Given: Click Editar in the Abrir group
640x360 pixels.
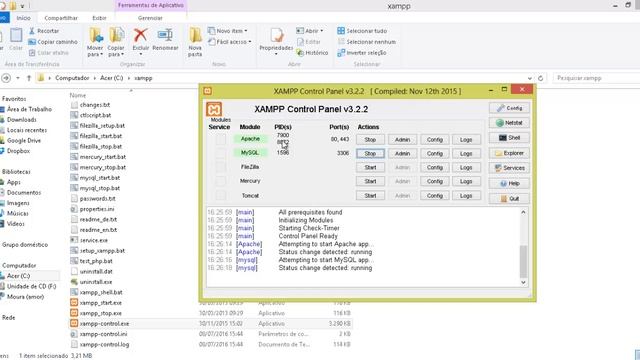Looking at the screenshot, I should (x=309, y=42).
